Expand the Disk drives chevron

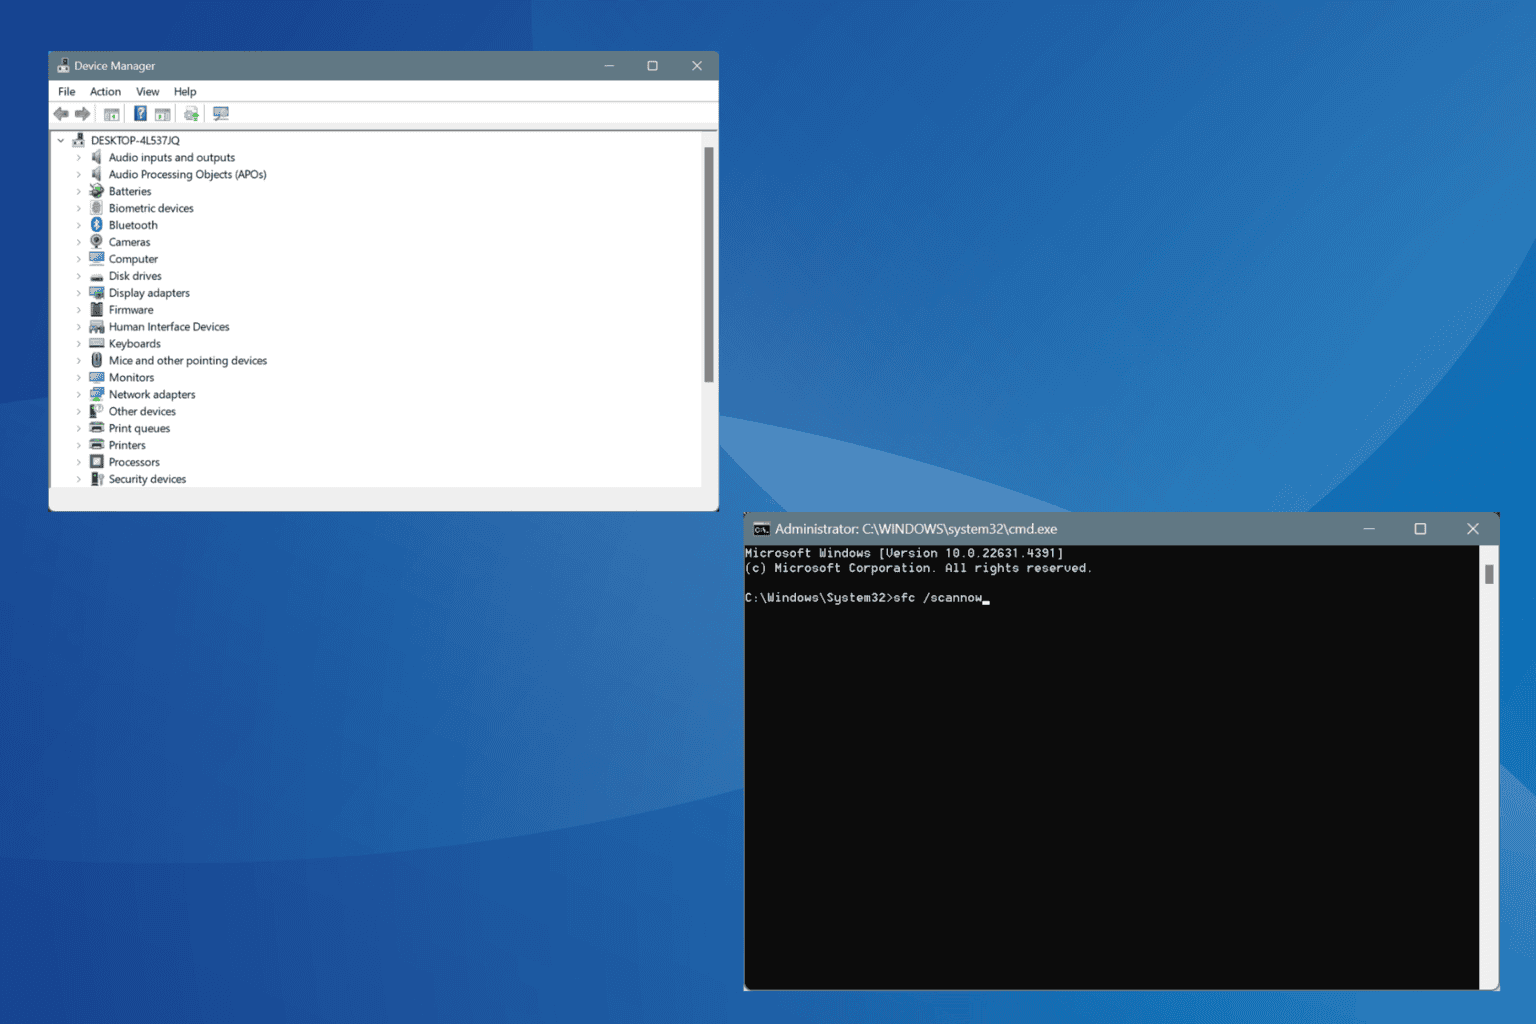point(79,276)
